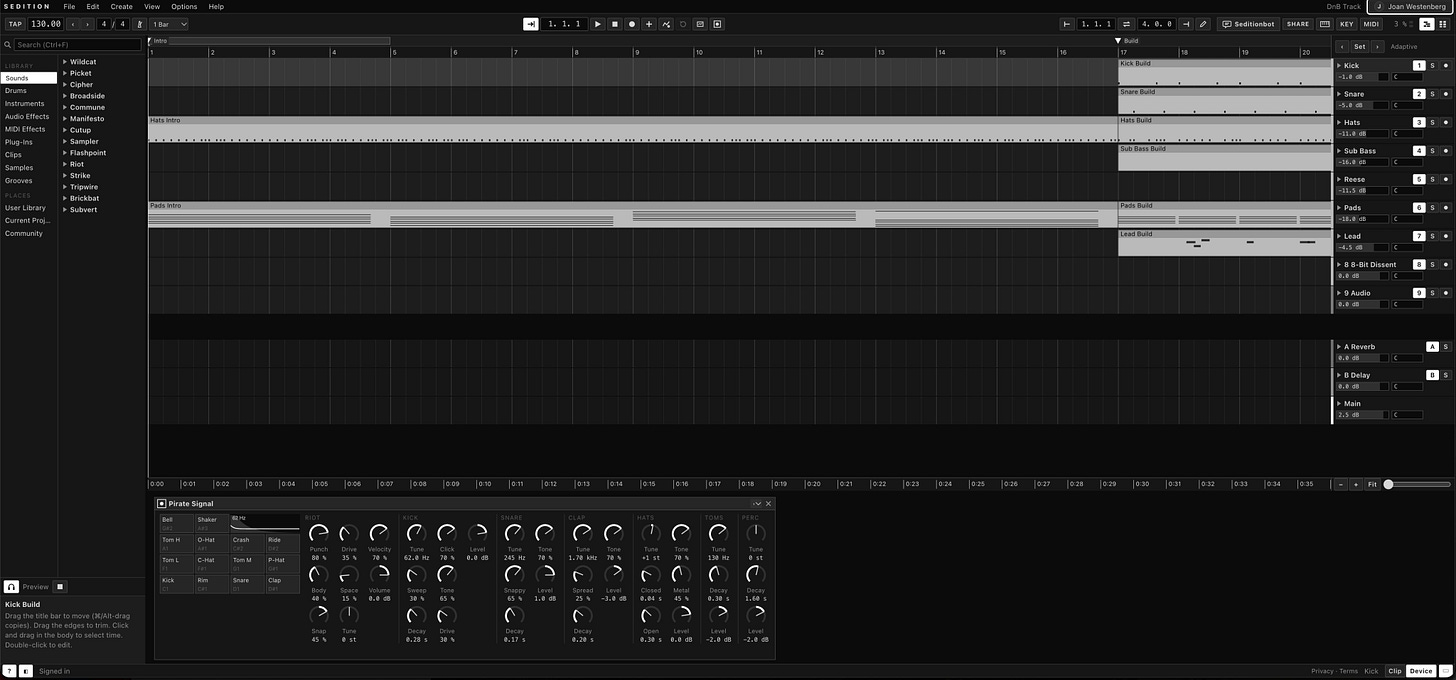
Task: Click the Punch knob in Riot section
Action: click(x=319, y=533)
